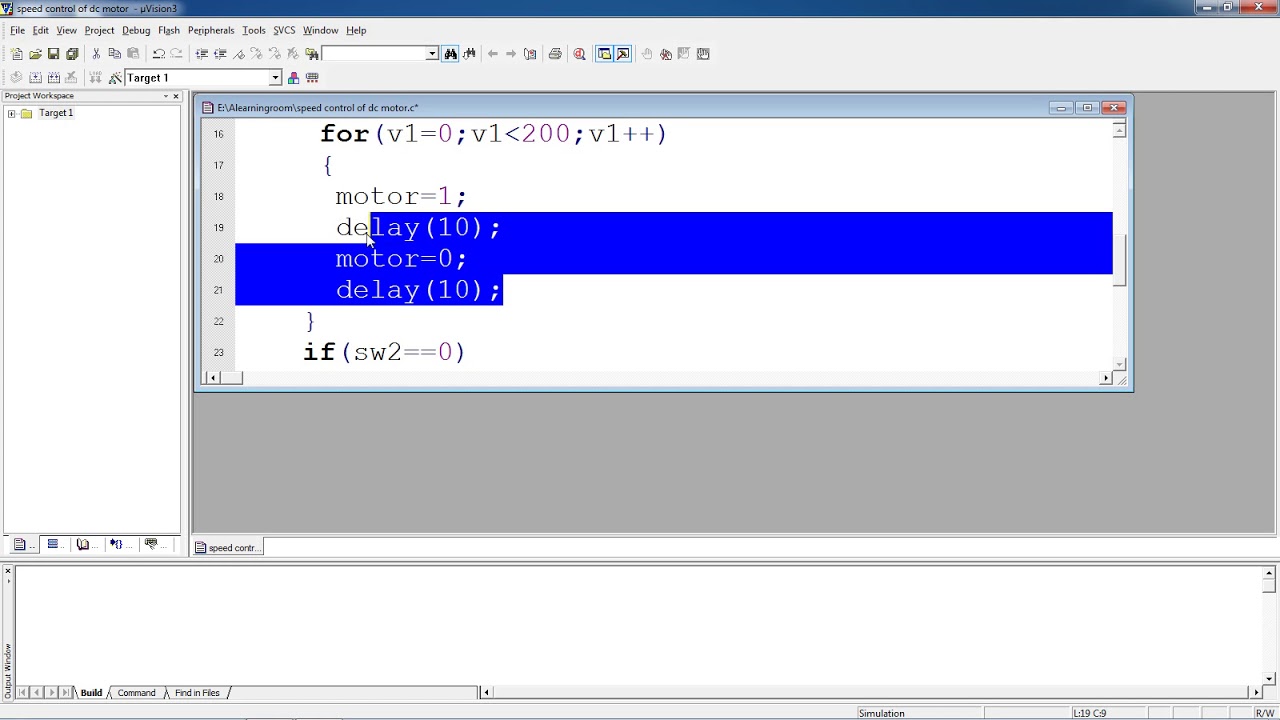
Task: Click the if(sw2==0) code line
Action: [384, 352]
